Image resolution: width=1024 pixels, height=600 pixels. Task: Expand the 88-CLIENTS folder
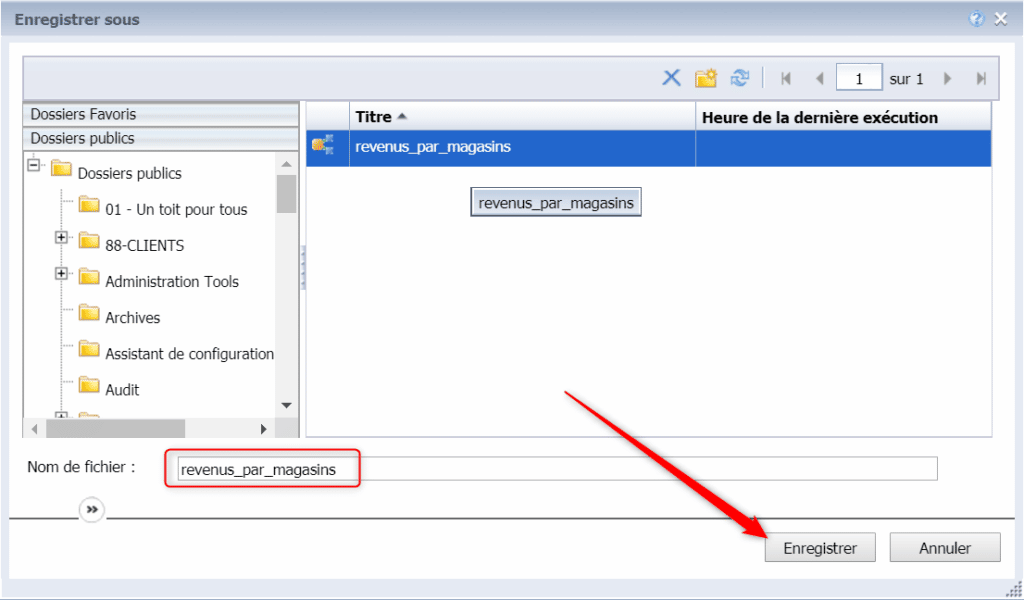tap(61, 238)
